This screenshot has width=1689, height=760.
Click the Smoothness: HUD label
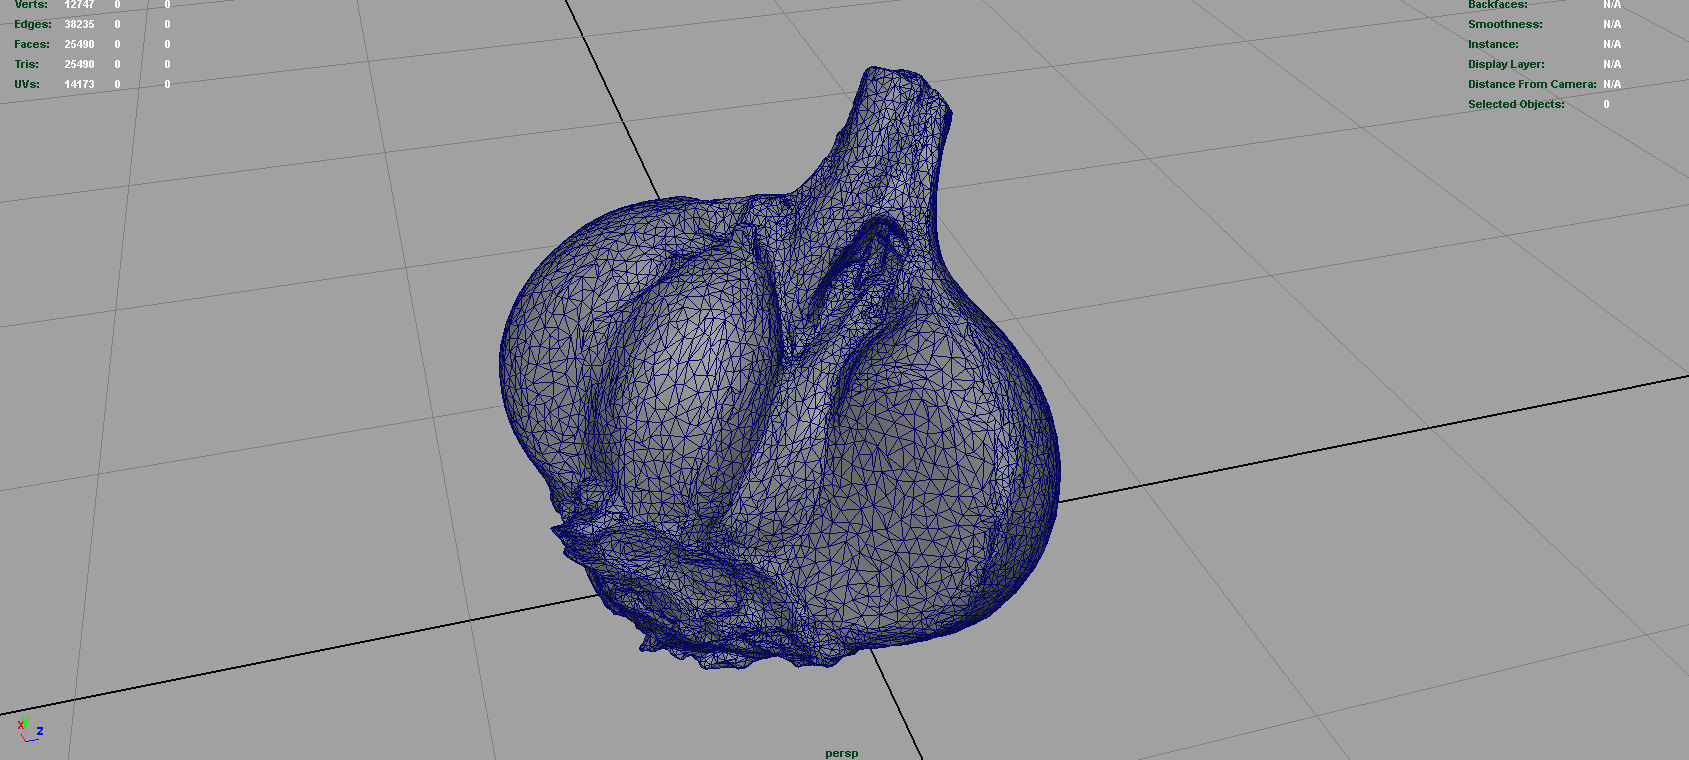coord(1505,24)
